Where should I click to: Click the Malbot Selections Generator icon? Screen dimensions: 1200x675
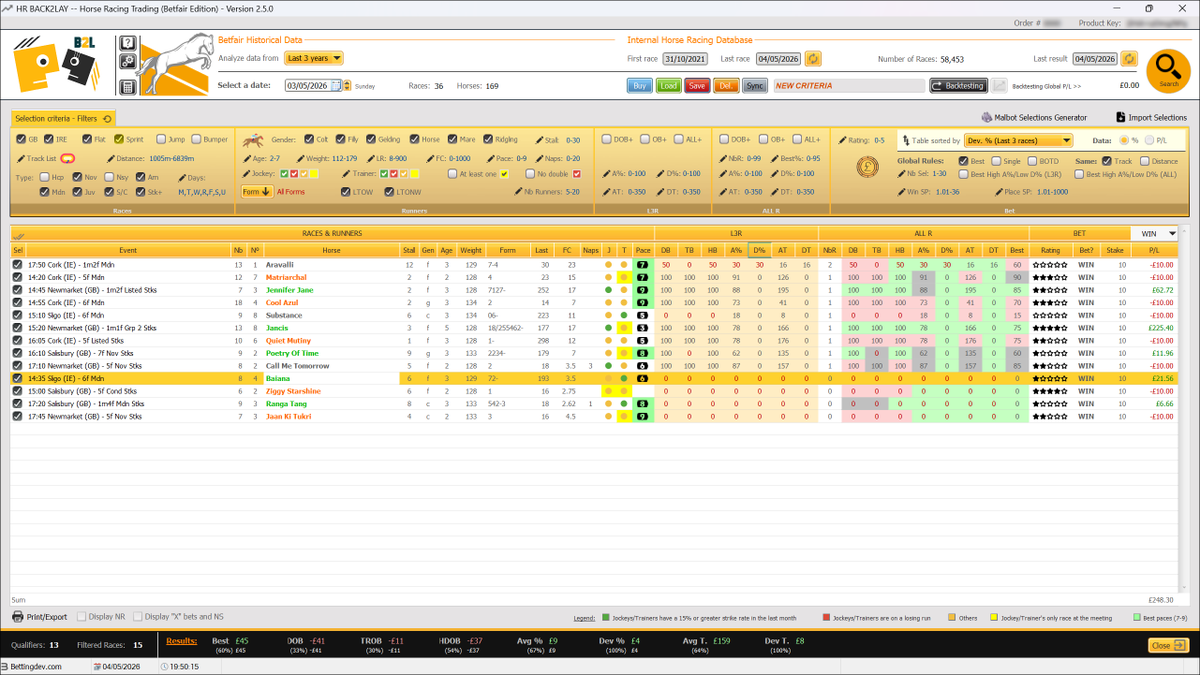986,118
